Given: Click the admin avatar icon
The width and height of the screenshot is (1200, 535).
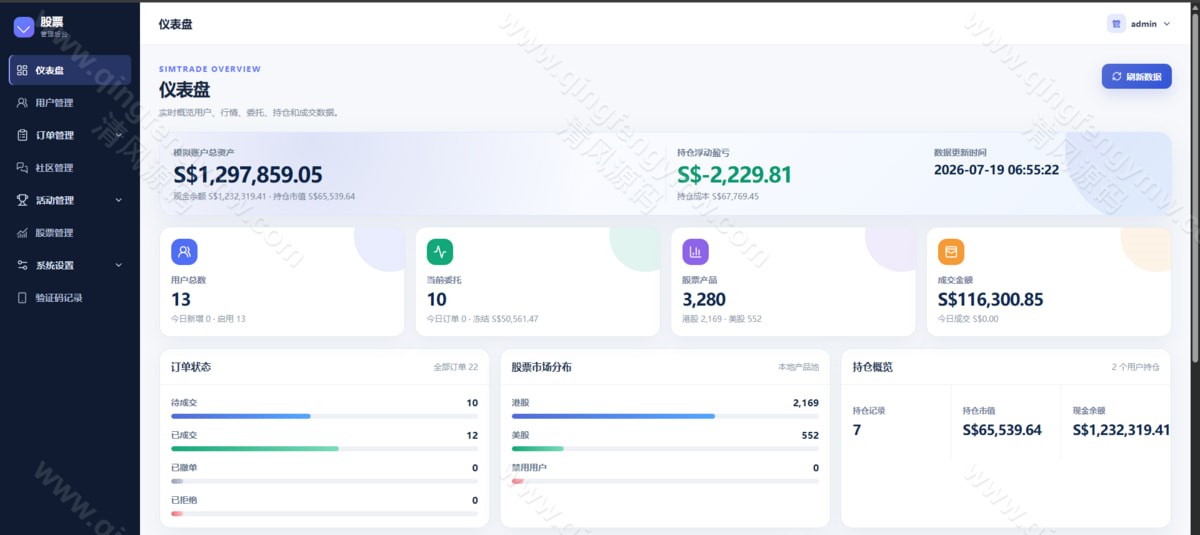Looking at the screenshot, I should tap(1116, 23).
